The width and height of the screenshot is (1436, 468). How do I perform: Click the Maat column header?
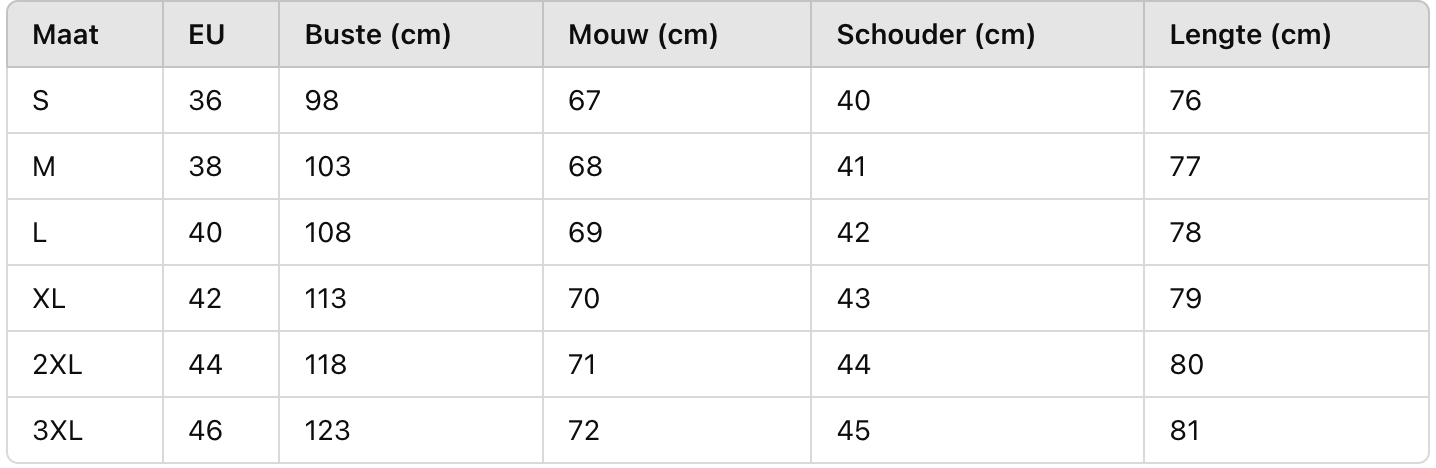tap(85, 35)
